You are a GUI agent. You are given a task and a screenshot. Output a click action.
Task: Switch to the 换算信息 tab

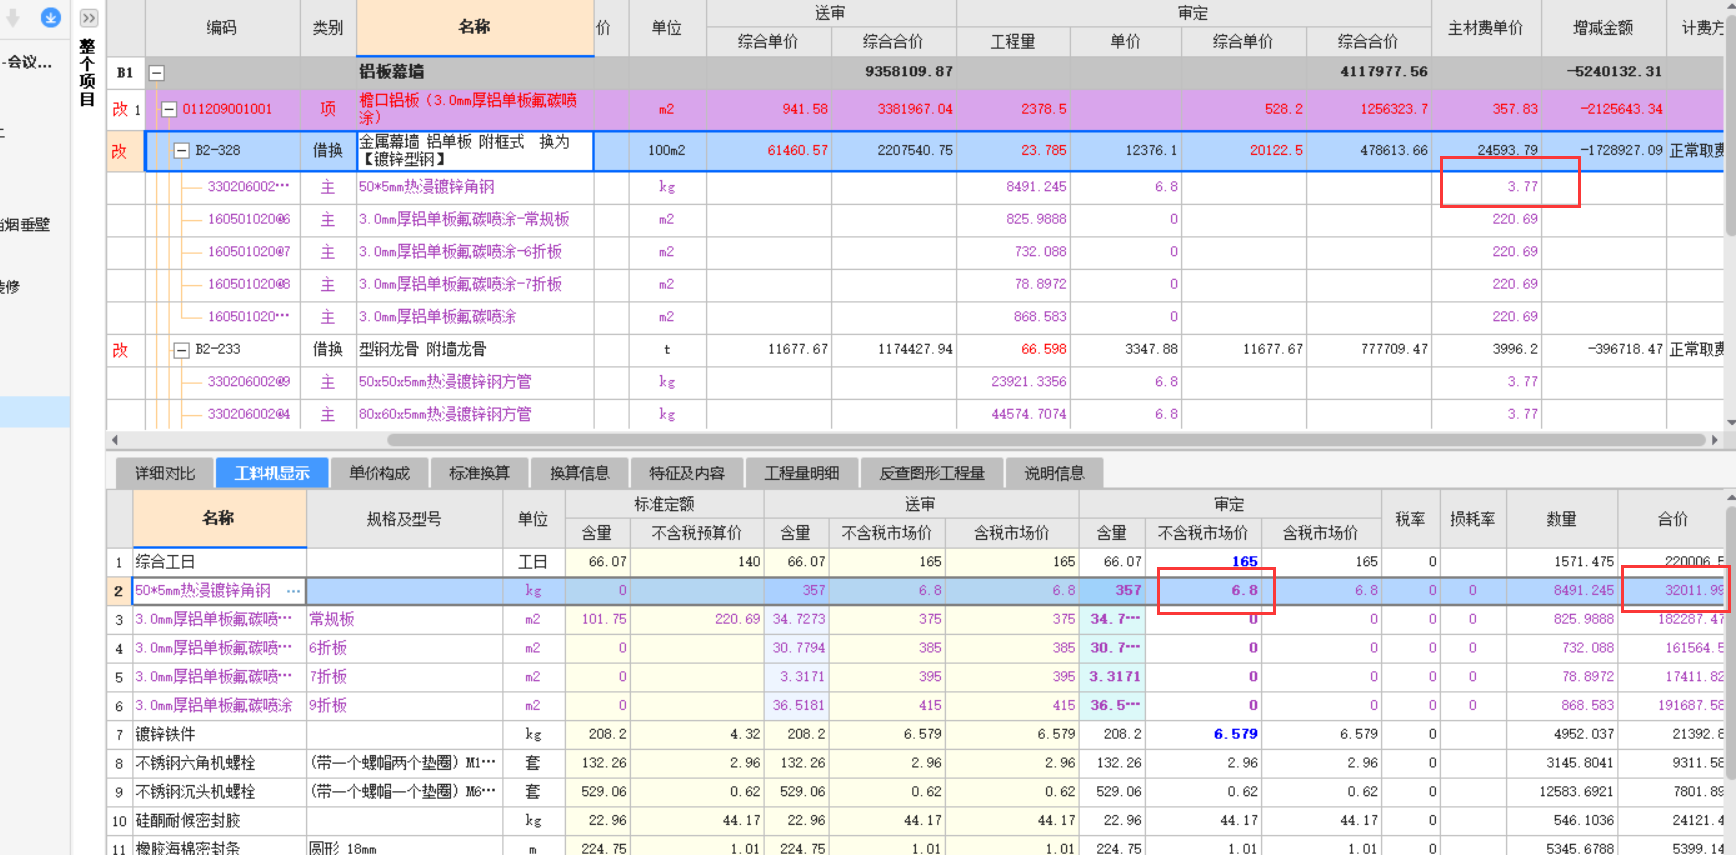[579, 473]
